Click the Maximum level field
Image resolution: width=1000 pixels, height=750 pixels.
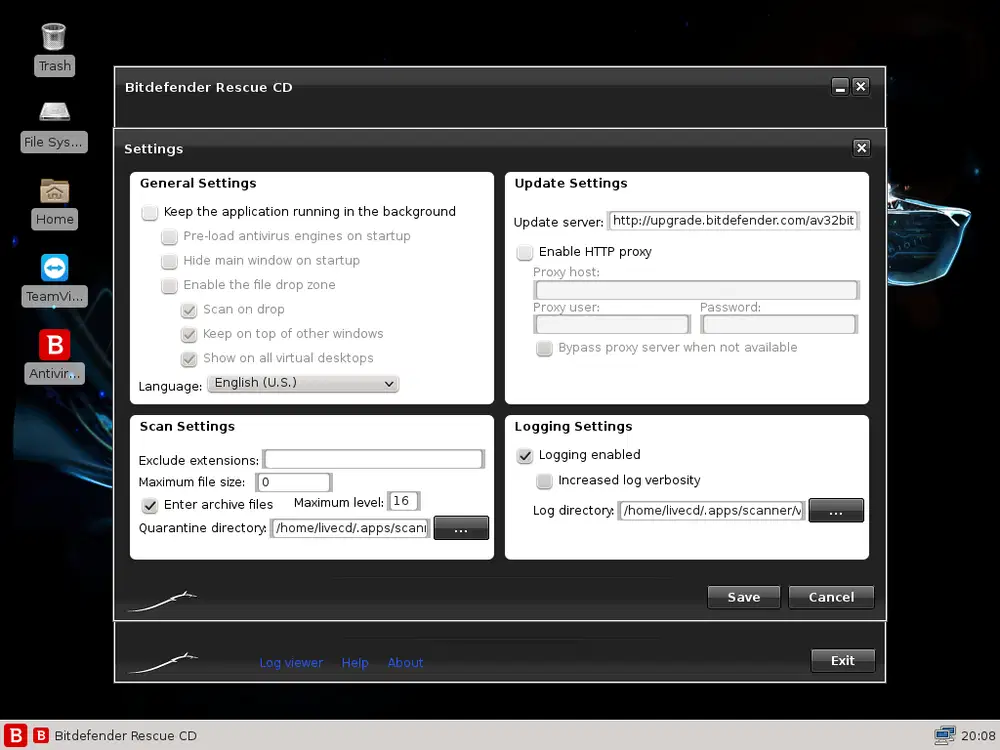point(403,501)
